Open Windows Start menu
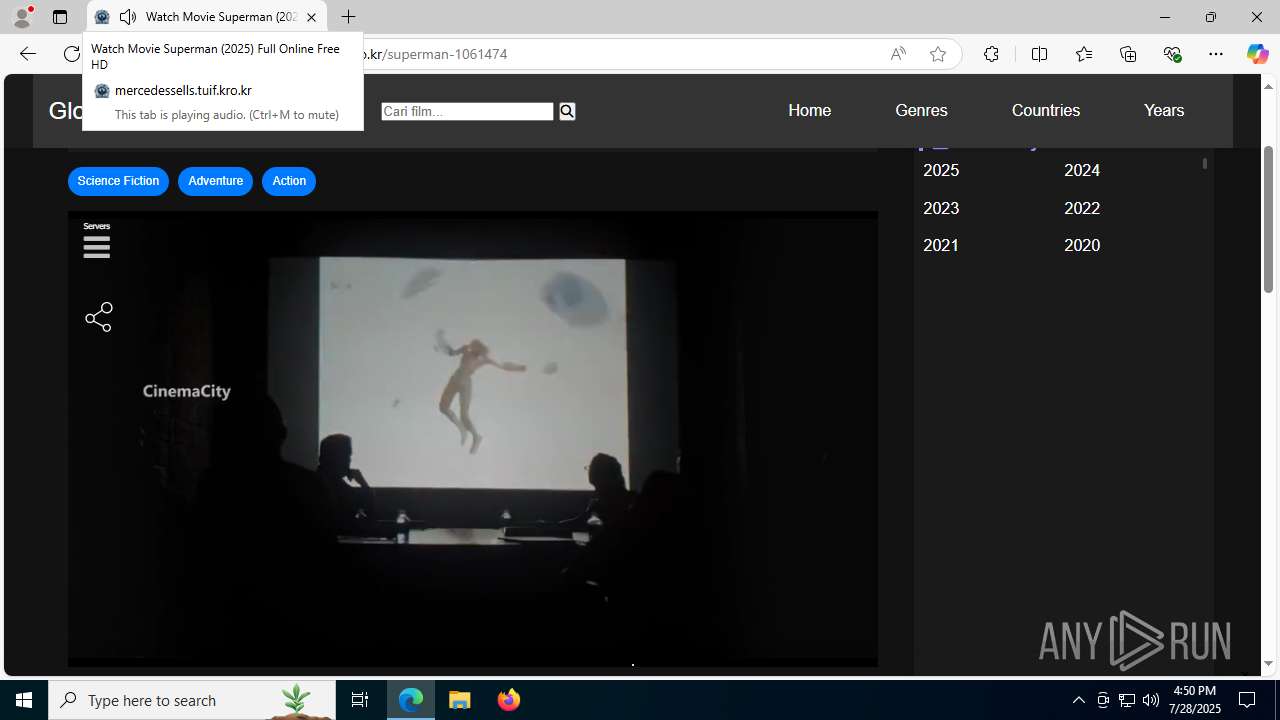1280x720 pixels. tap(24, 700)
